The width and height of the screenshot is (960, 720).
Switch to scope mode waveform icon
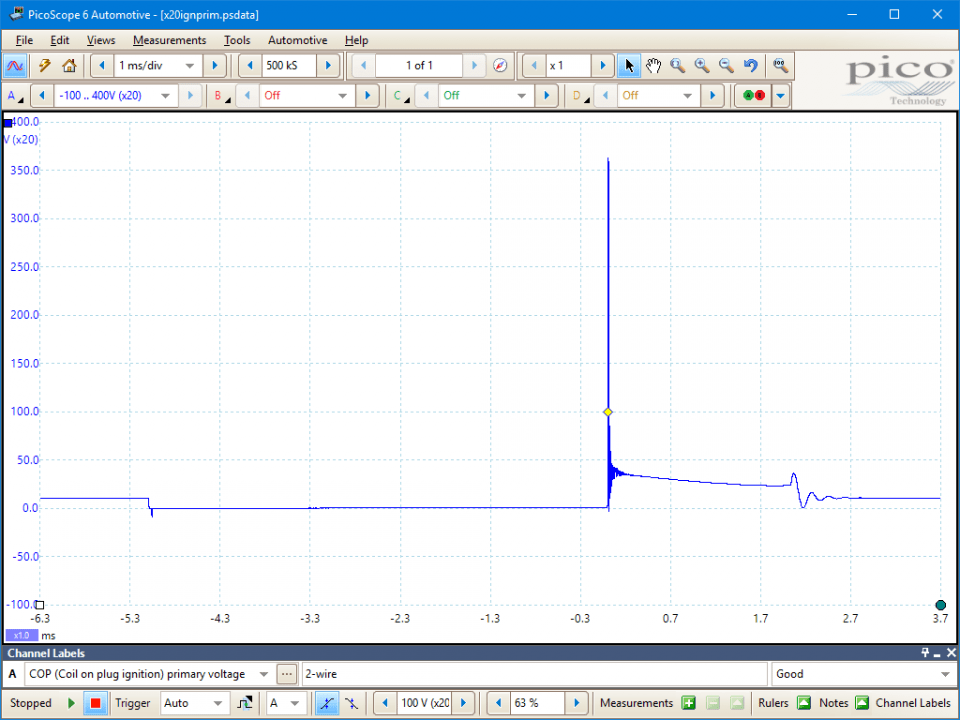pyautogui.click(x=15, y=66)
